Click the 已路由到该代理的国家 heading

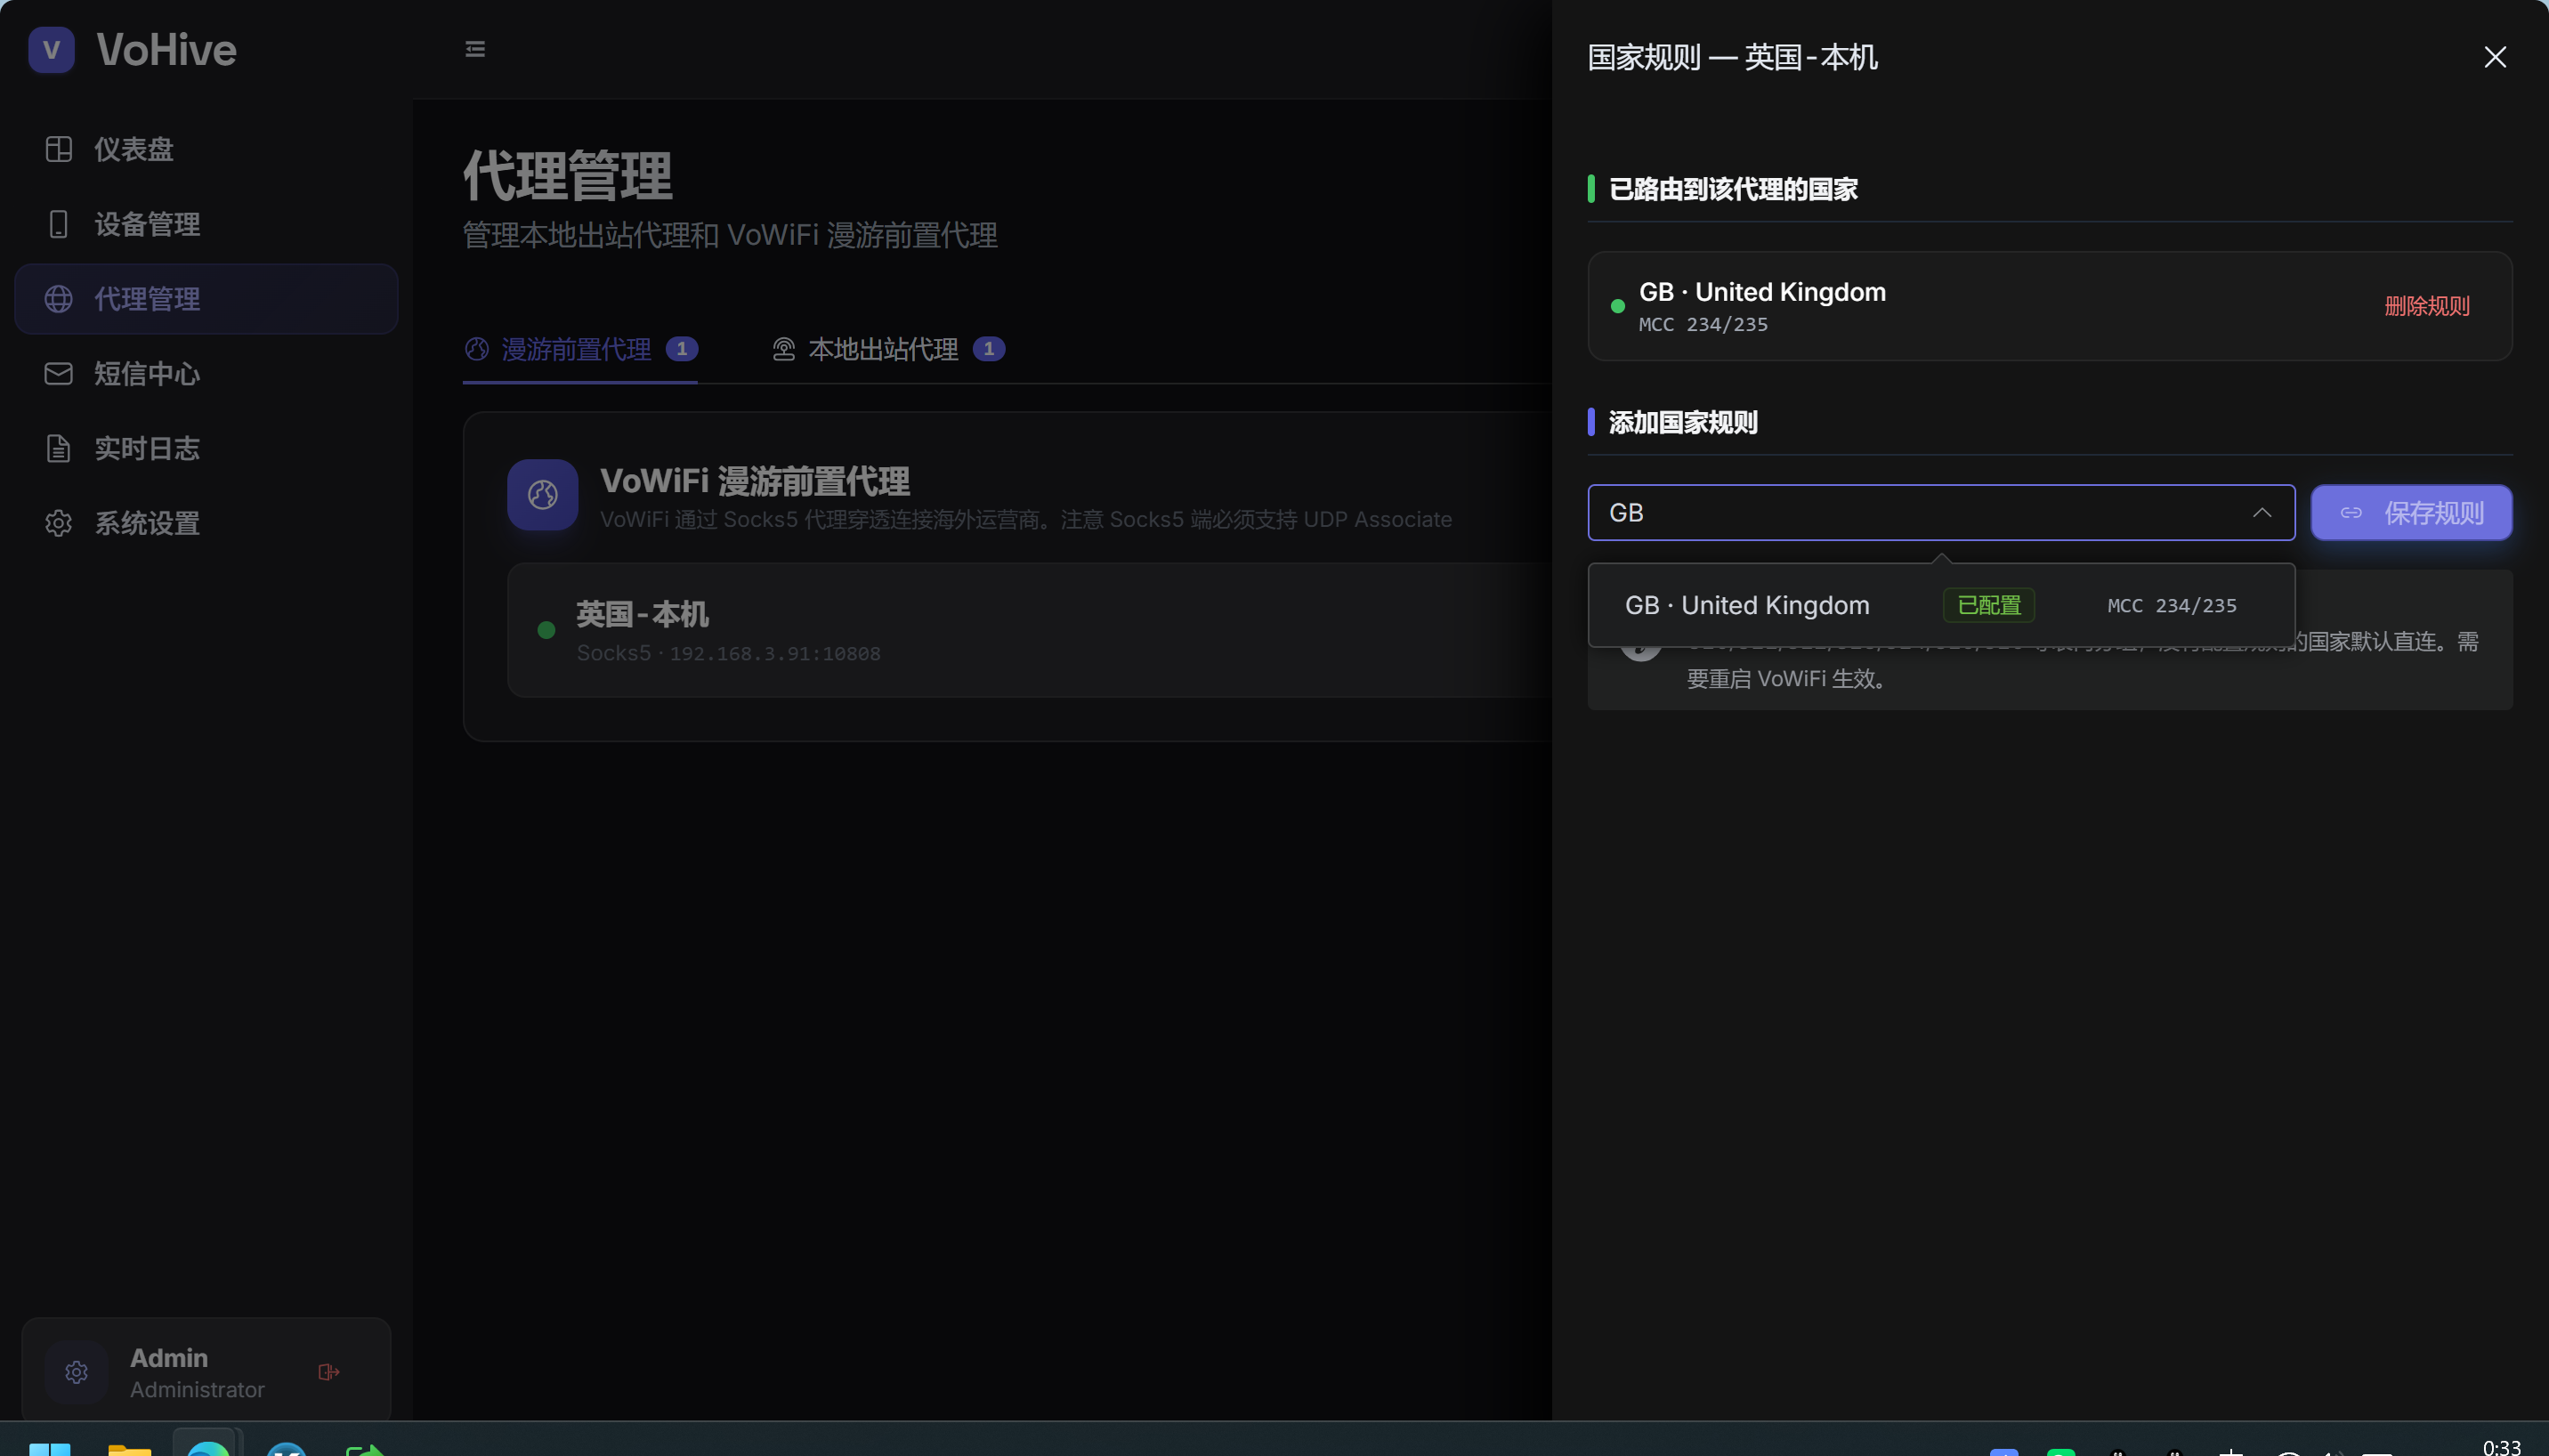(1733, 189)
